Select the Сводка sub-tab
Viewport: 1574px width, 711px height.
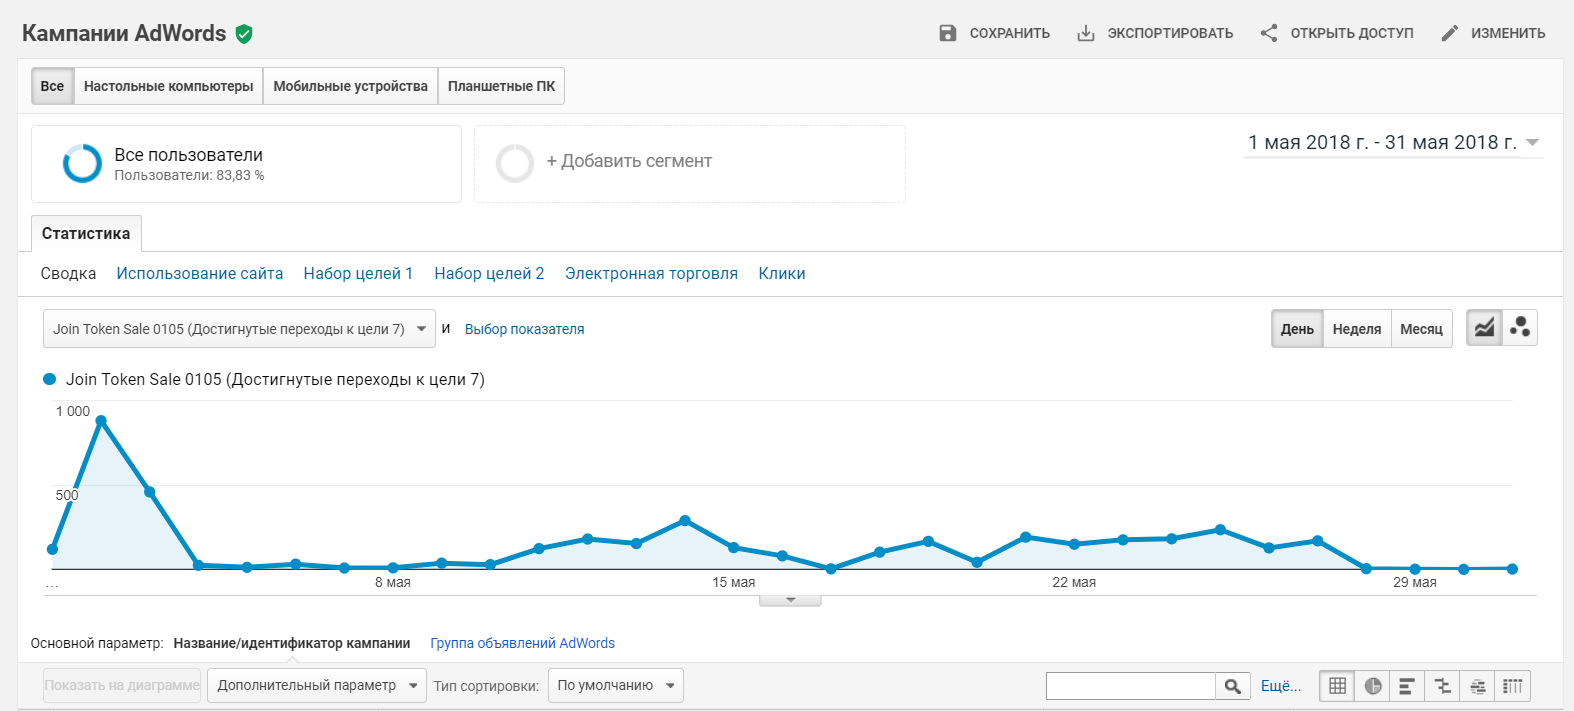coord(68,273)
